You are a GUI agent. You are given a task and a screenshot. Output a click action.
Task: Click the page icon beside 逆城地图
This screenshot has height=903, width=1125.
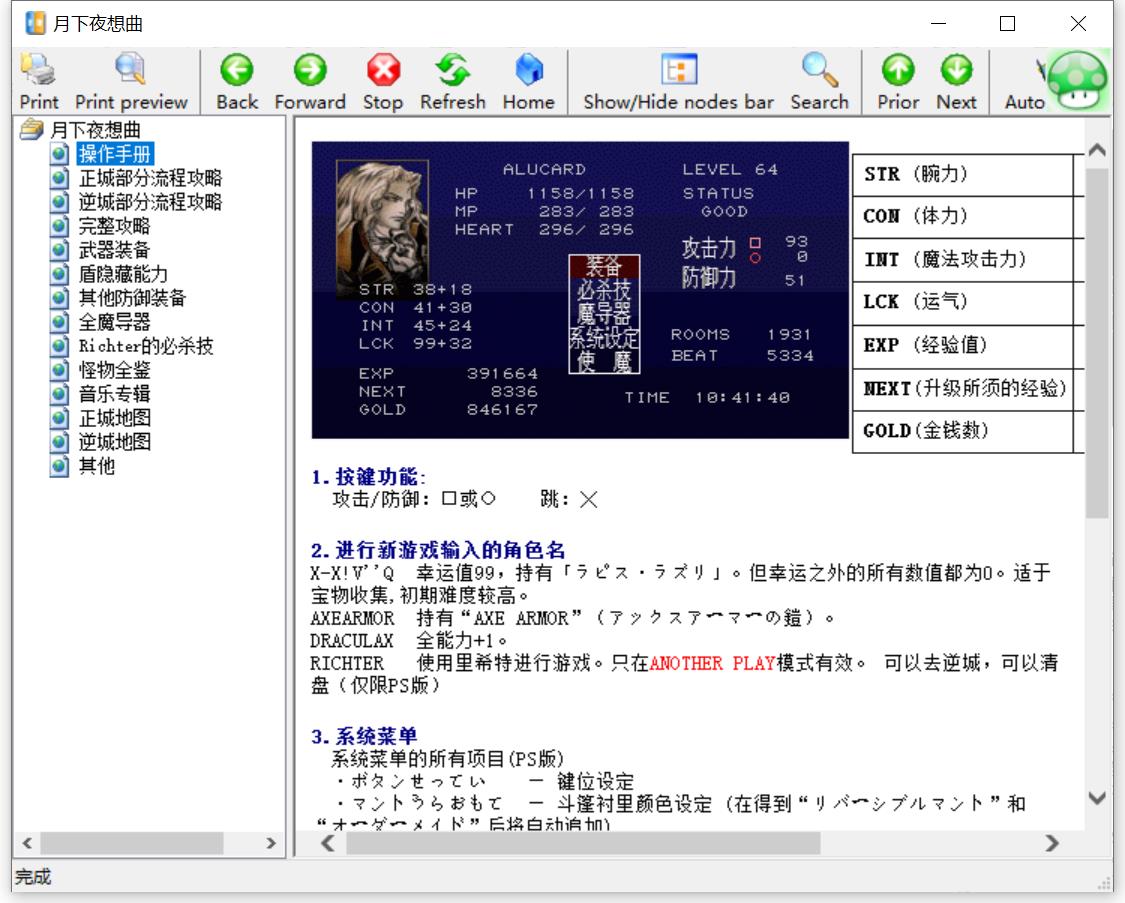point(60,442)
